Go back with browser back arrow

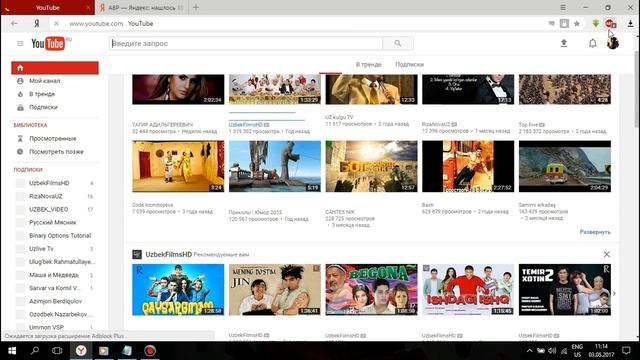pos(14,24)
